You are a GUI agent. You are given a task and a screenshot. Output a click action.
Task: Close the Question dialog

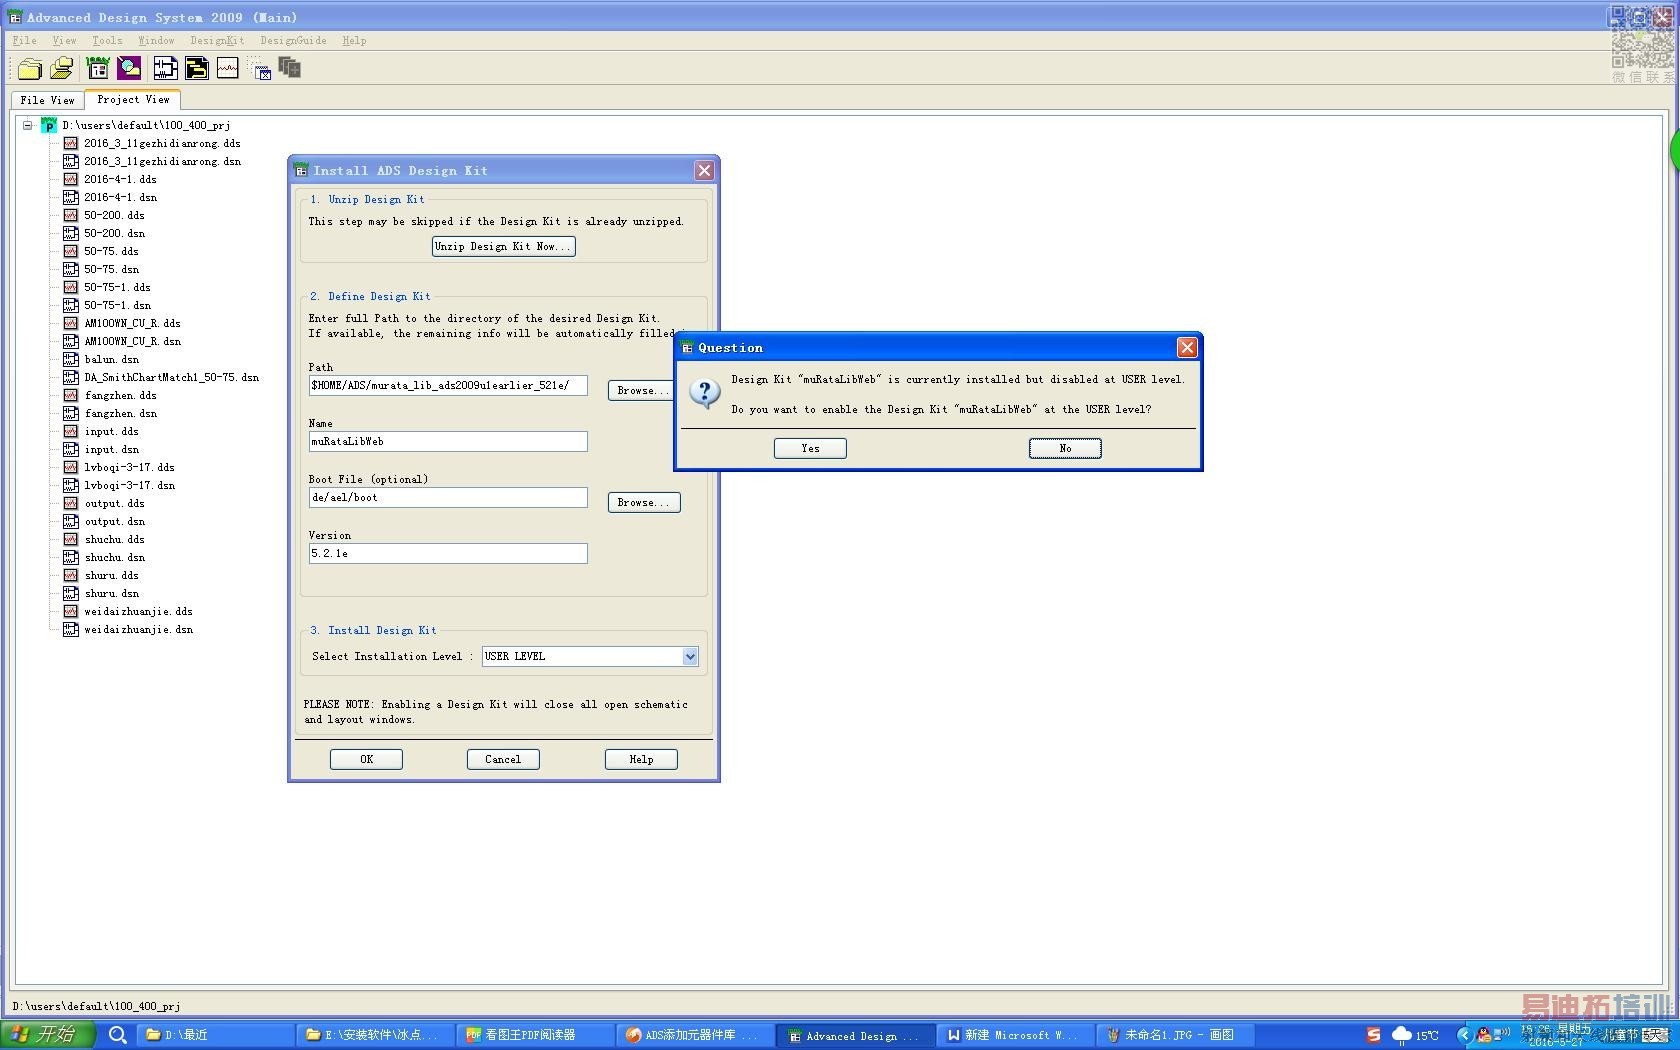(1187, 348)
